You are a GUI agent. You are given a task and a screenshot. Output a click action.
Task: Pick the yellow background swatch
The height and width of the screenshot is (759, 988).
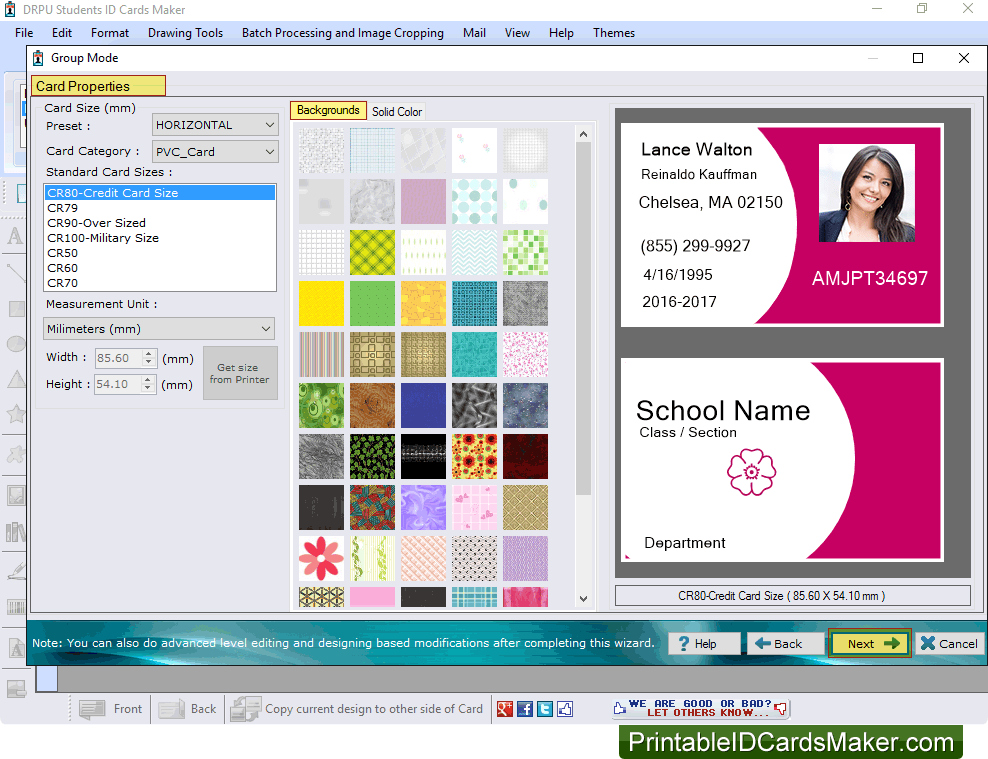click(320, 303)
